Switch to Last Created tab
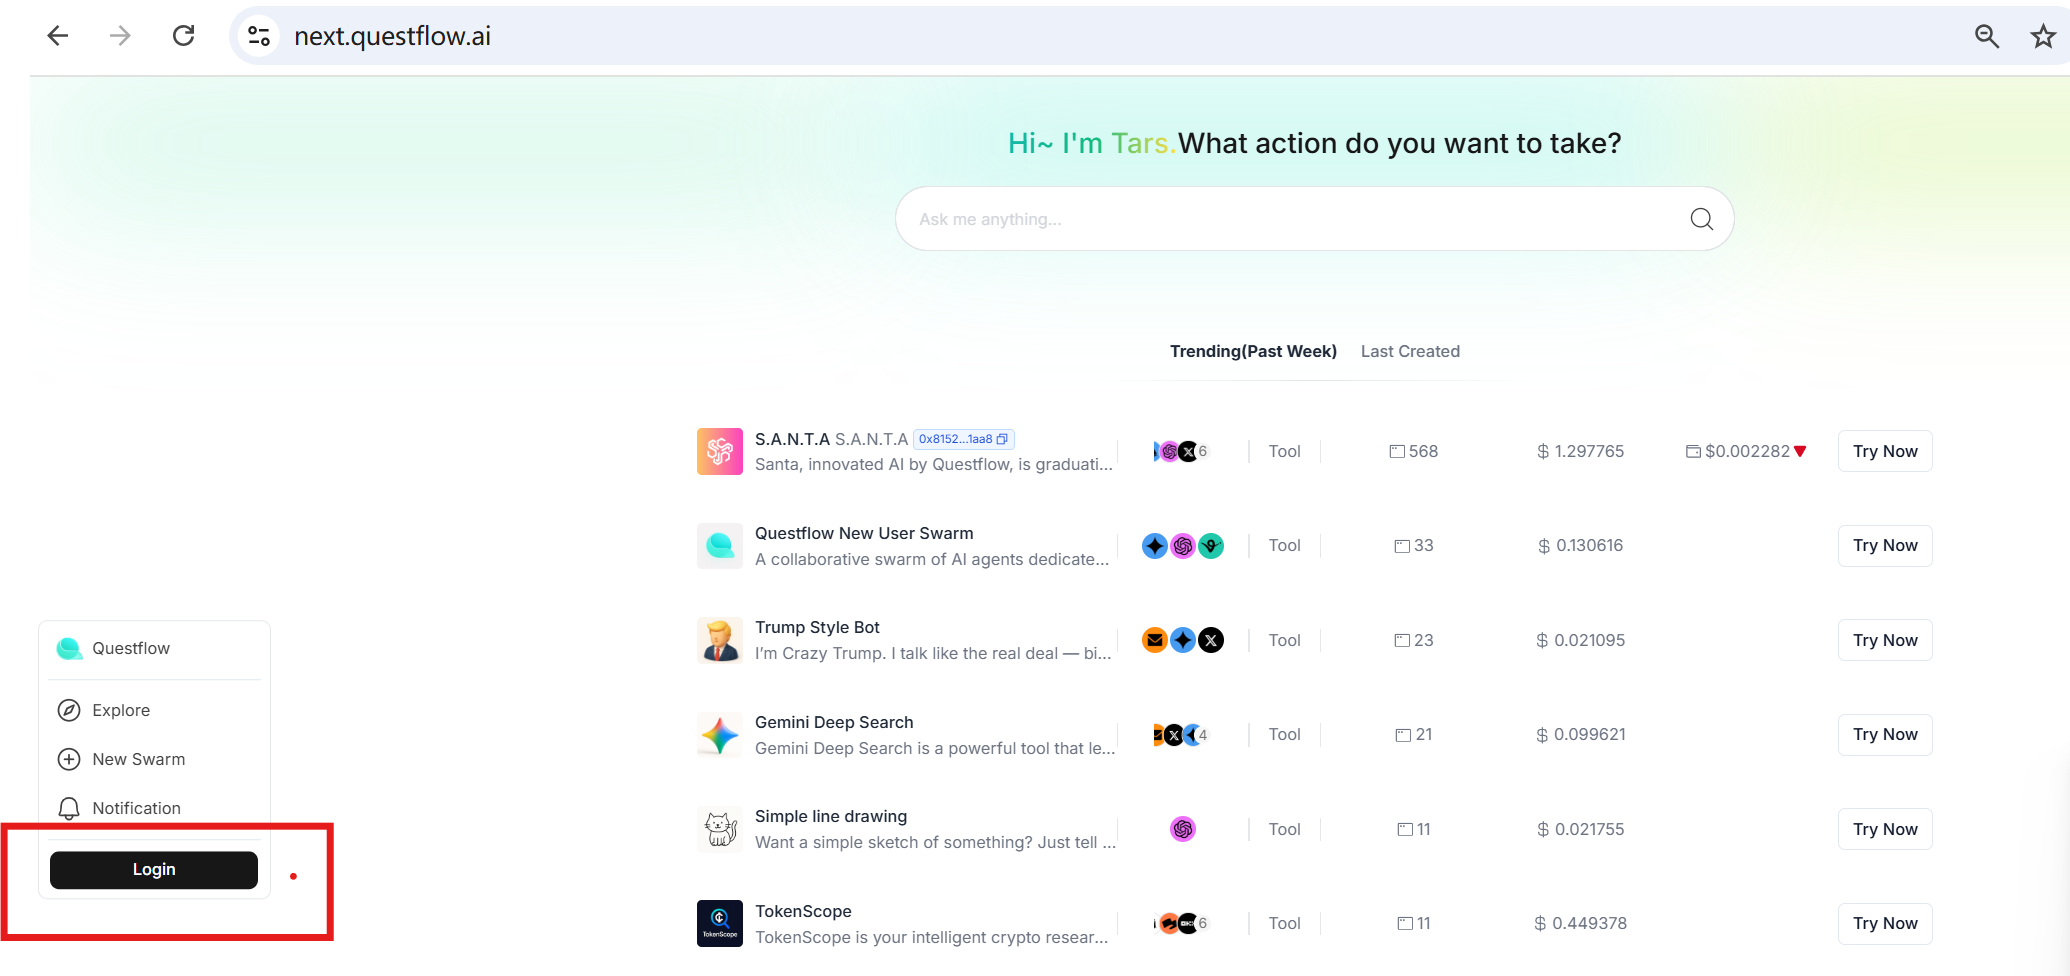Screen dimensions: 2070x976 coord(1410,351)
